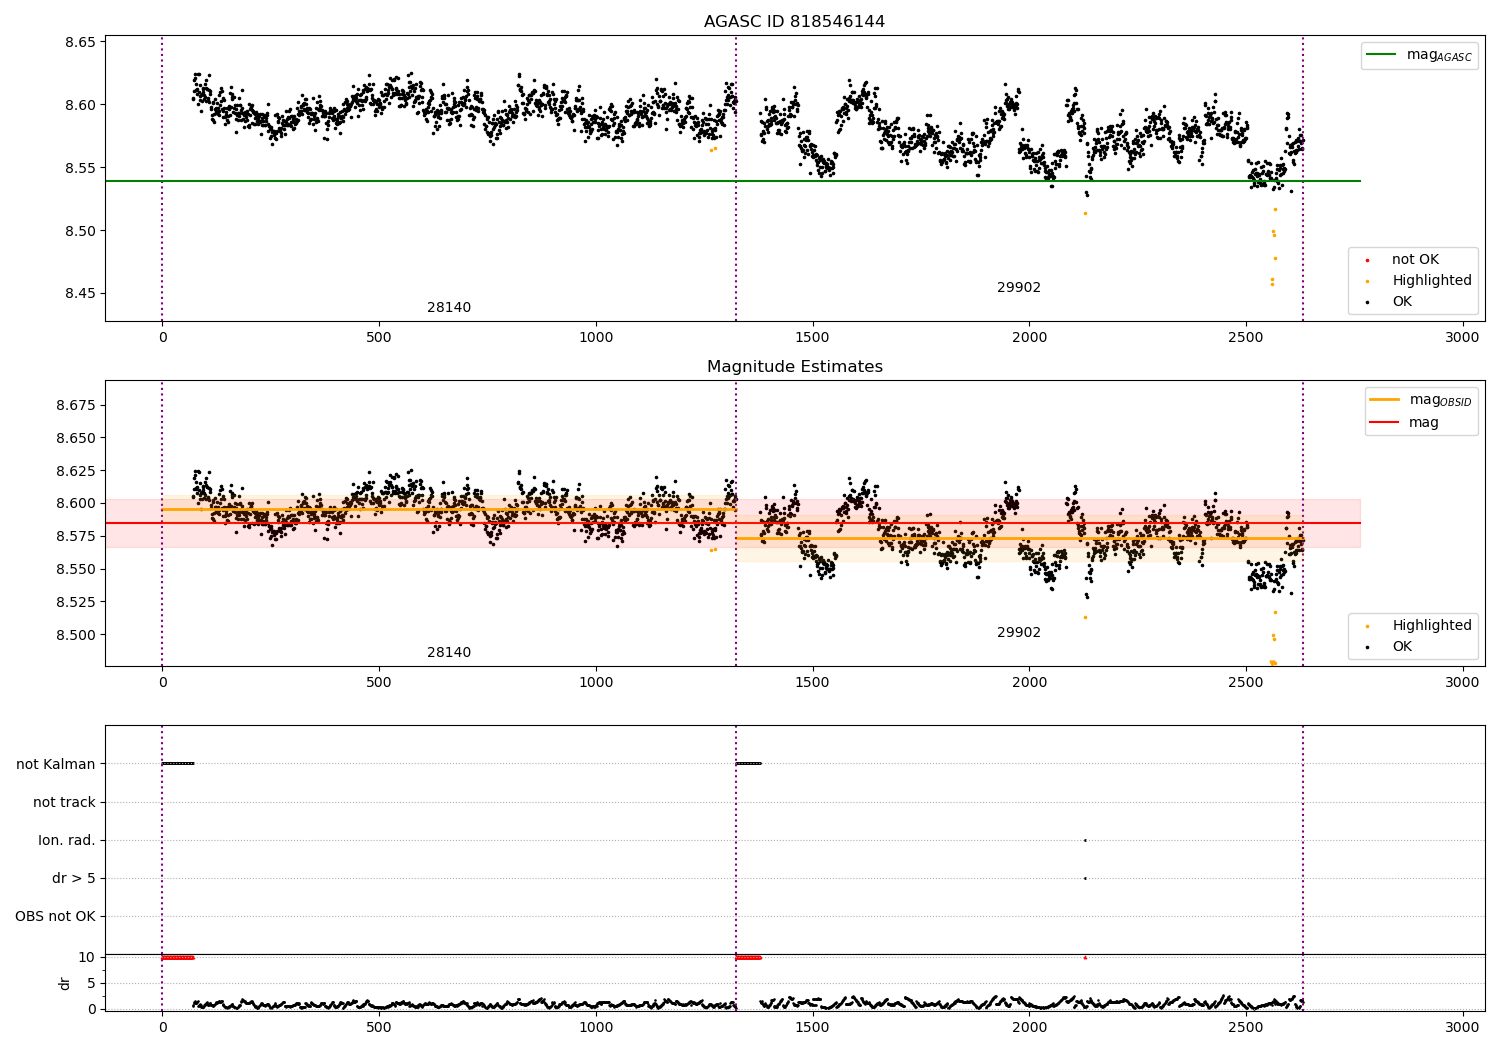This screenshot has width=1500, height=1050.
Task: Click the 8.500 y-tick in middle plot
Action: [x=76, y=635]
